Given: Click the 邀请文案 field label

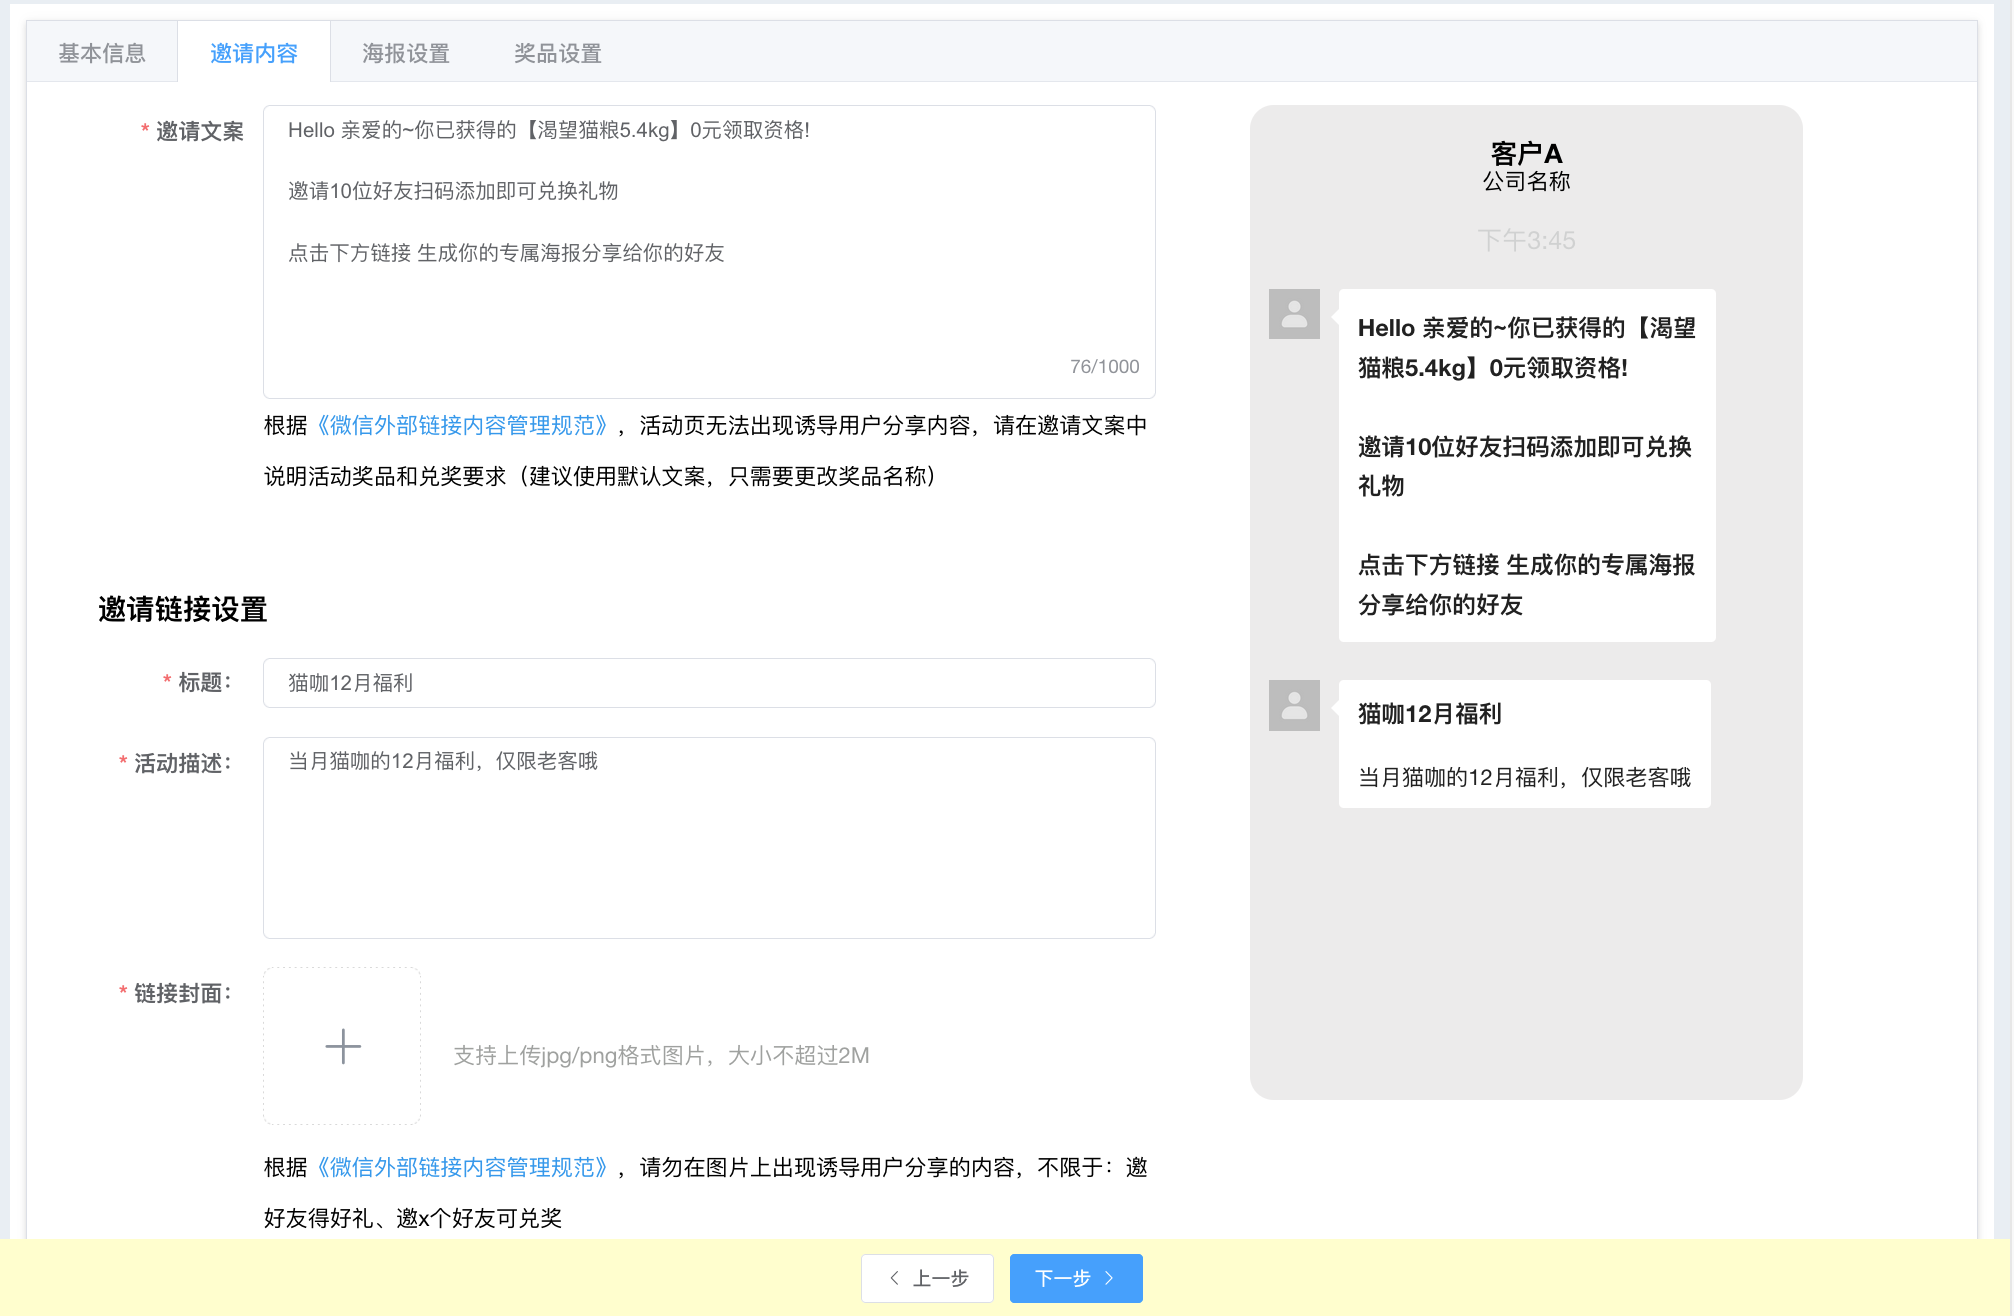Looking at the screenshot, I should tap(199, 131).
